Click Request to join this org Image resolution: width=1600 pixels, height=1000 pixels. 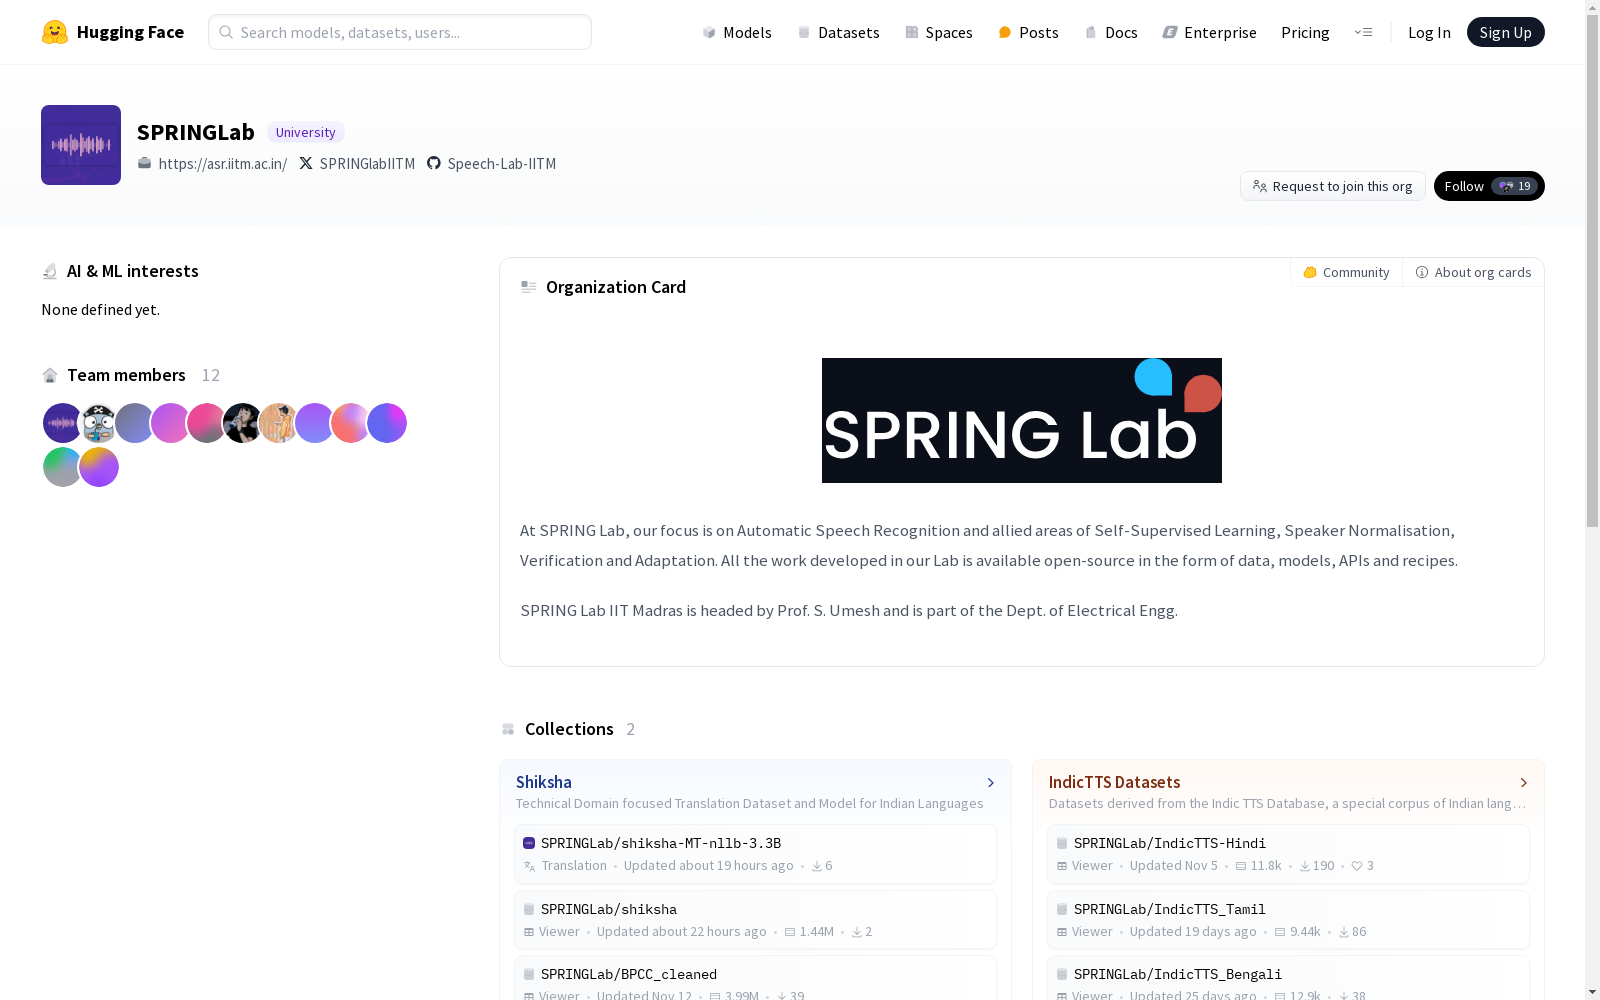pyautogui.click(x=1332, y=186)
